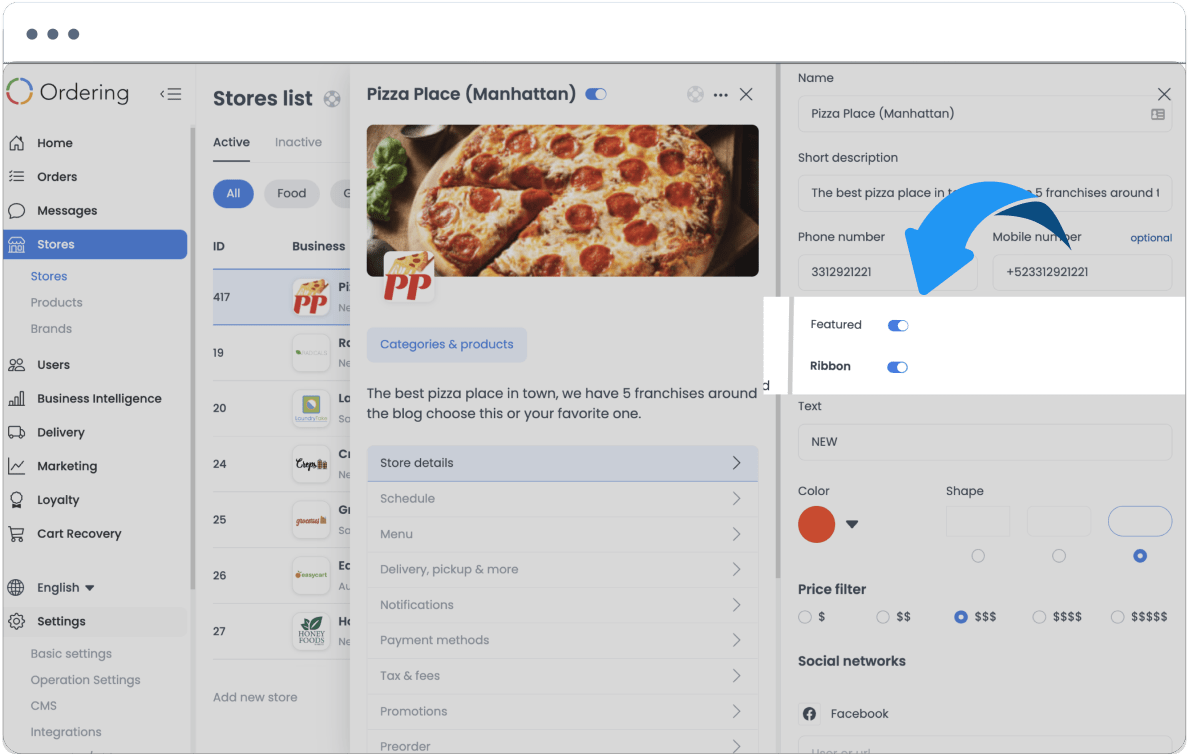
Task: Click help icon in Pizza Place header
Action: (695, 94)
